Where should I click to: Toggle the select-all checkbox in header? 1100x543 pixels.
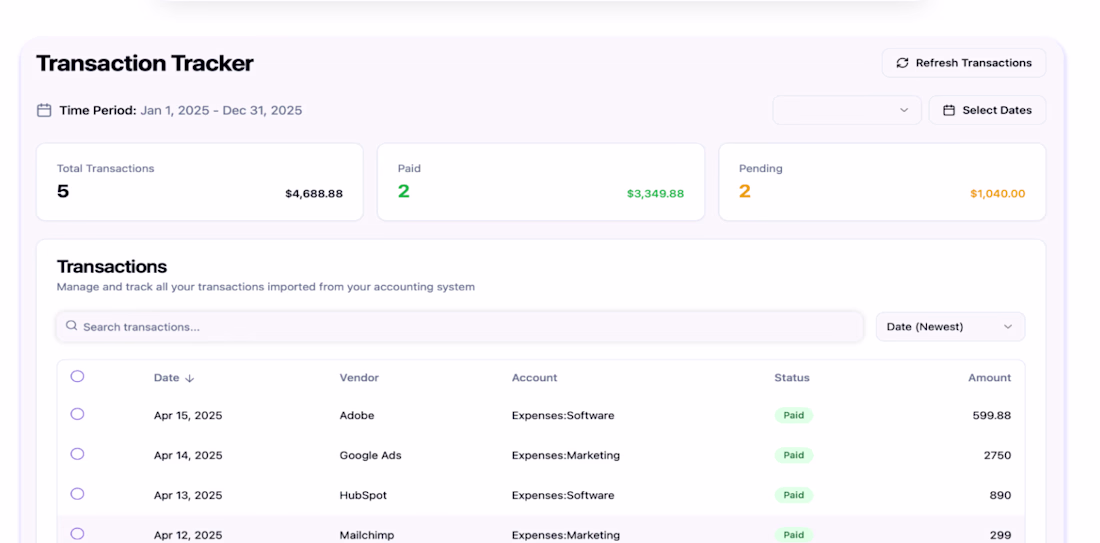click(77, 376)
